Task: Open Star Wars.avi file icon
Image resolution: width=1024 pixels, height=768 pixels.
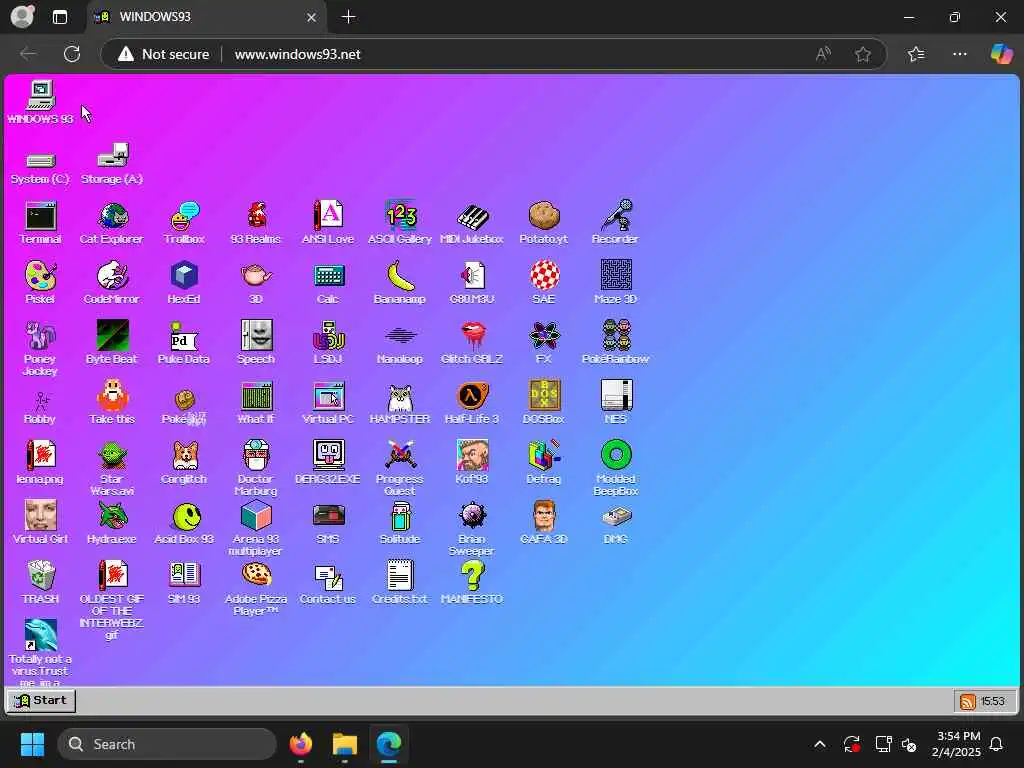Action: (x=112, y=468)
